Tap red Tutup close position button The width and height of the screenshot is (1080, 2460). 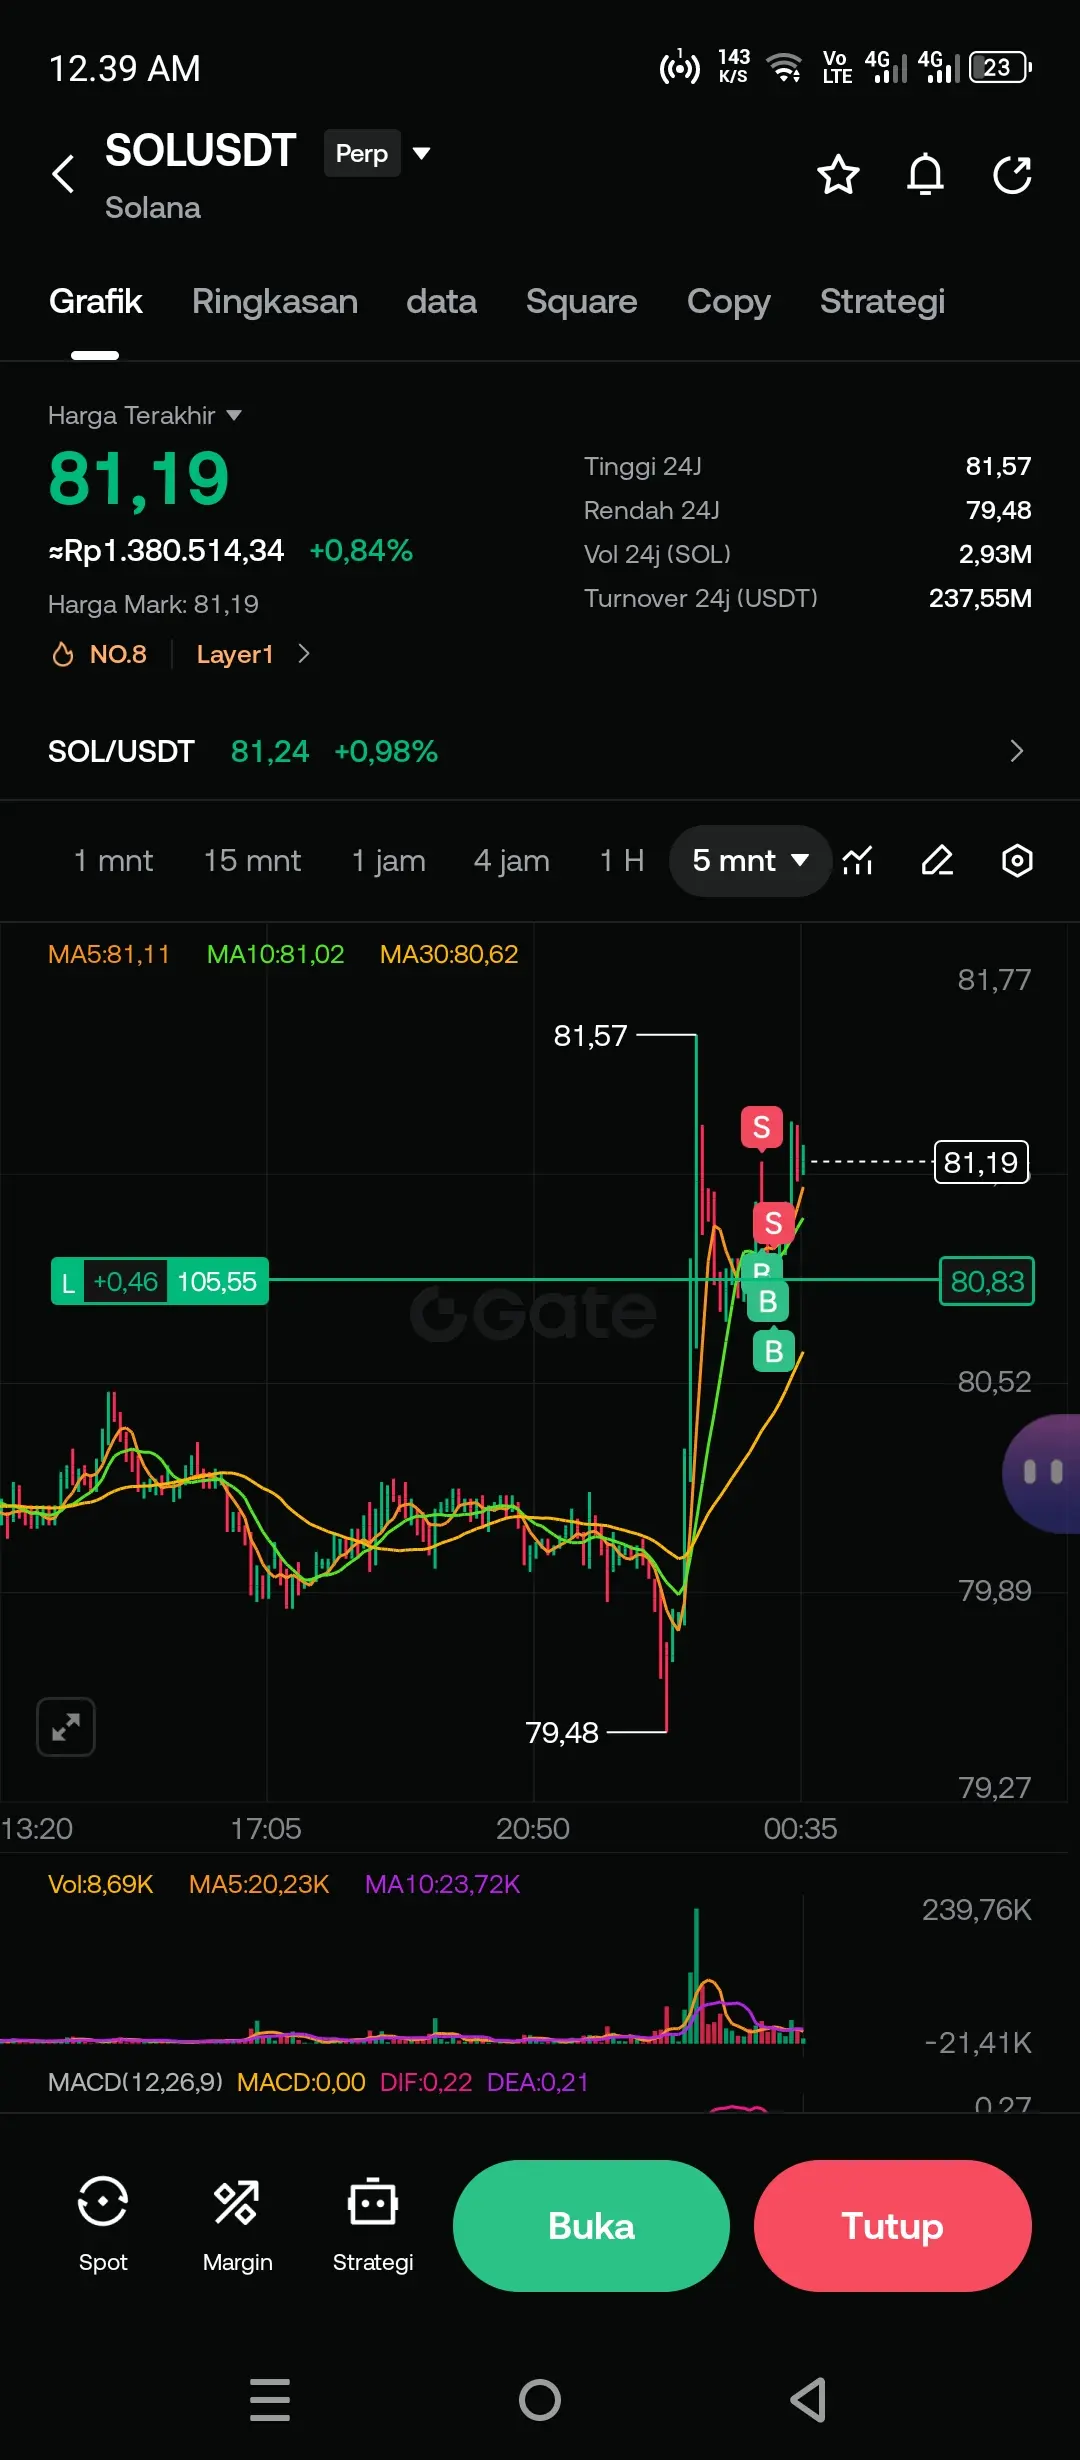892,2226
